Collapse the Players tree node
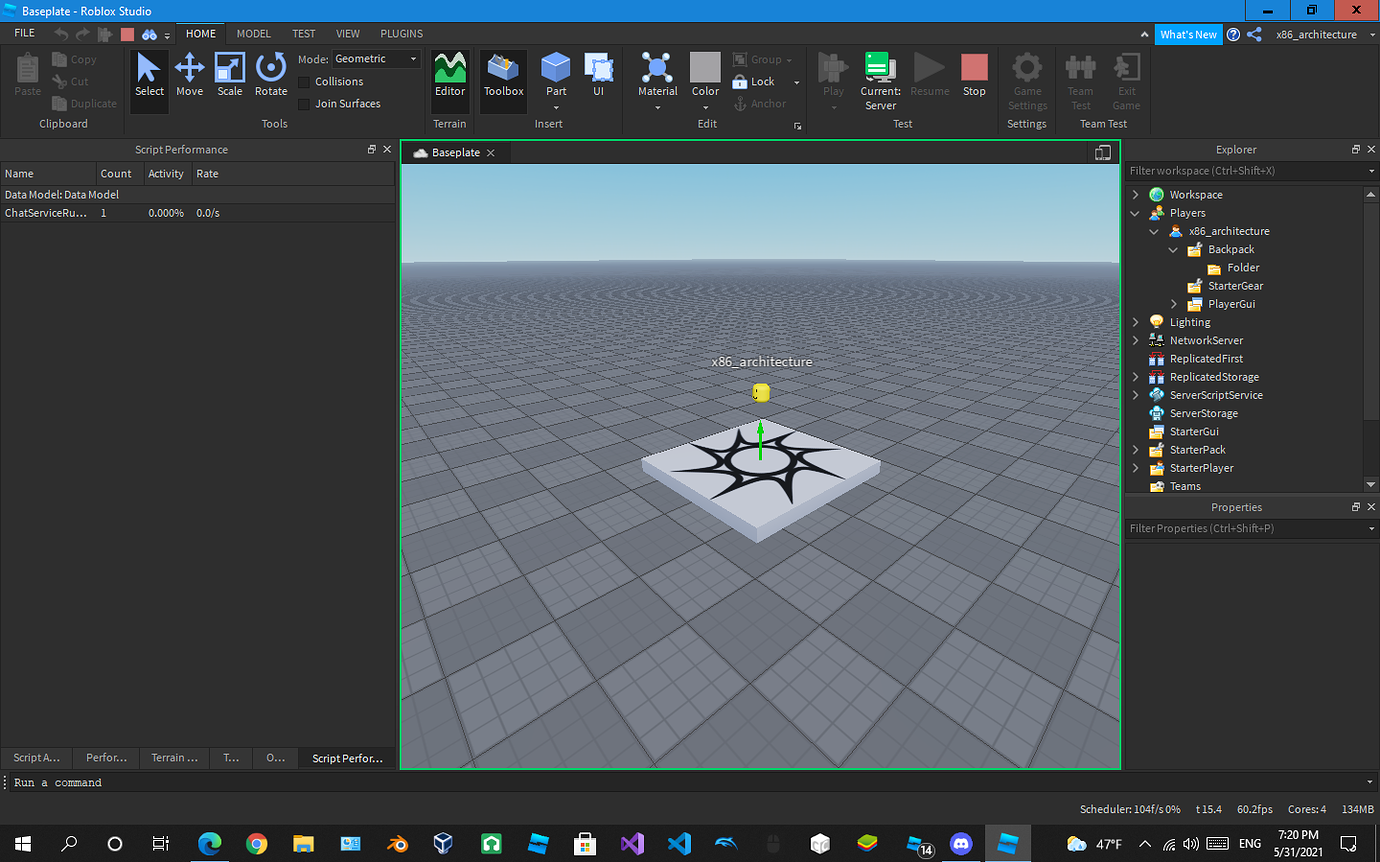Image resolution: width=1380 pixels, height=862 pixels. click(1135, 213)
